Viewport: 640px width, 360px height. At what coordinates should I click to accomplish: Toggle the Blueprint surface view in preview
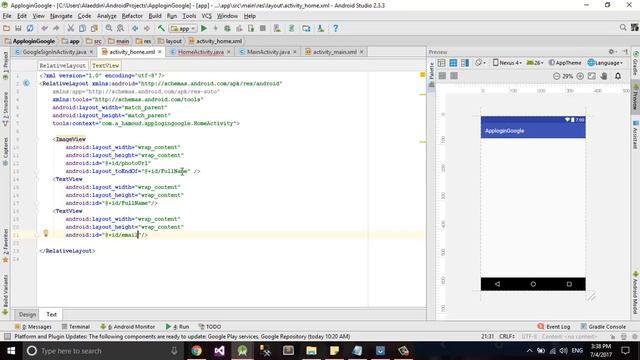[453, 62]
